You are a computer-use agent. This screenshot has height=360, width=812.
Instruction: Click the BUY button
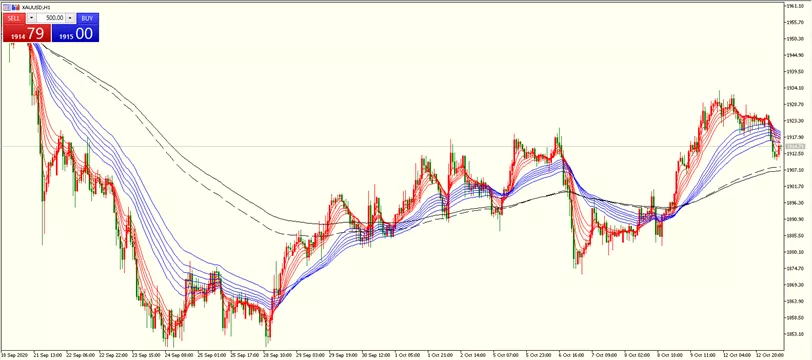88,18
